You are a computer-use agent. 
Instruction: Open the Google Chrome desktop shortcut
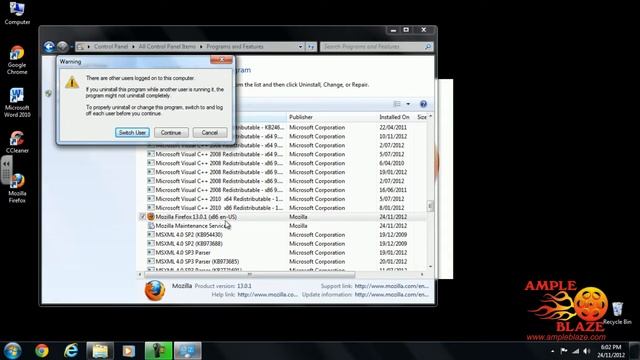pos(17,60)
